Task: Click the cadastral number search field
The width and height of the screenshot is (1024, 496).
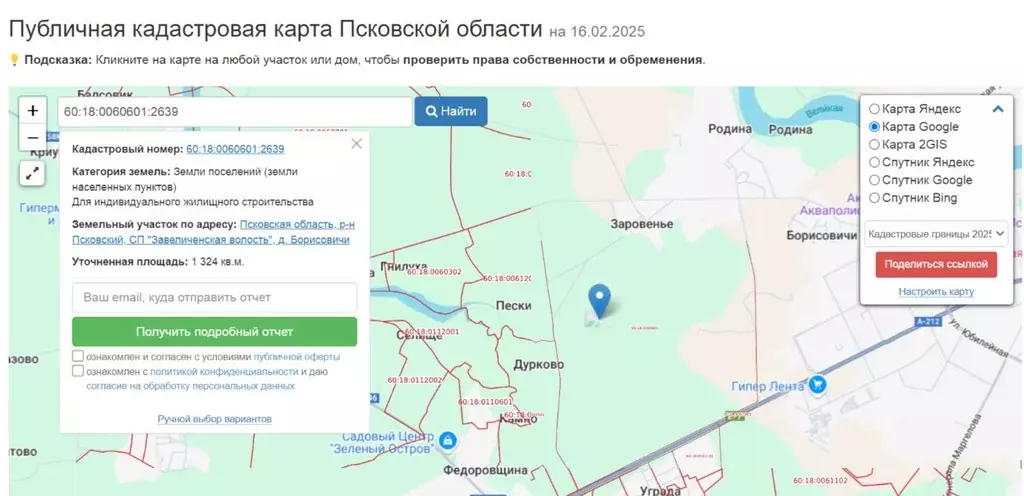Action: pyautogui.click(x=235, y=112)
